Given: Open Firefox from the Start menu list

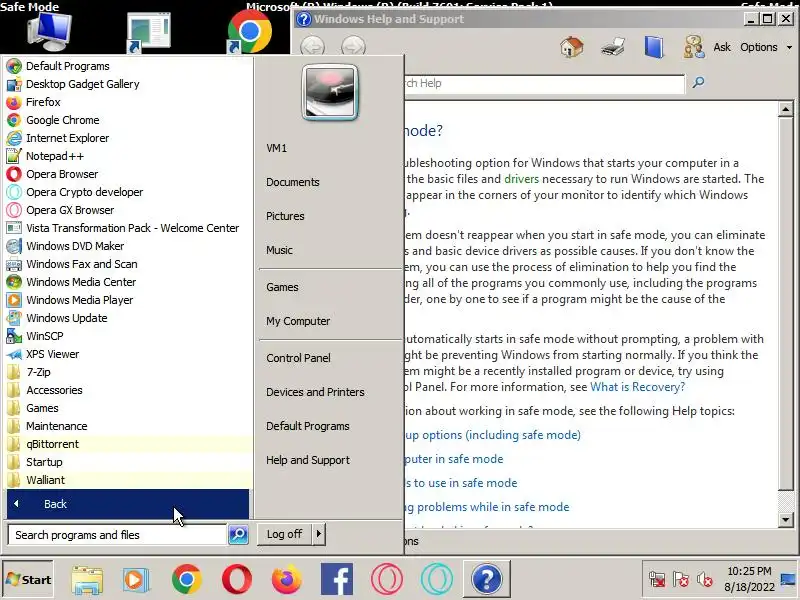Looking at the screenshot, I should tap(43, 102).
